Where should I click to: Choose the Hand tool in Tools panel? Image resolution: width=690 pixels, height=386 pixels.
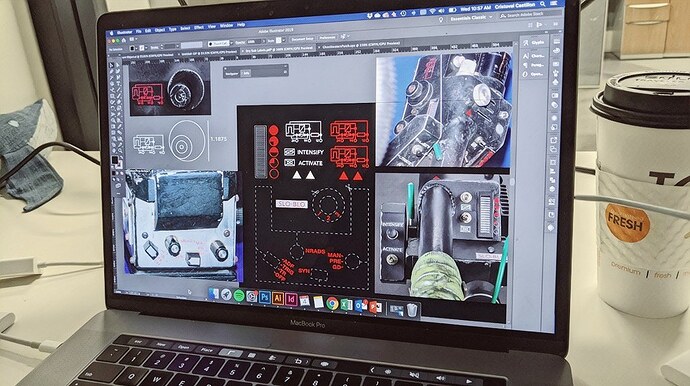click(x=113, y=151)
